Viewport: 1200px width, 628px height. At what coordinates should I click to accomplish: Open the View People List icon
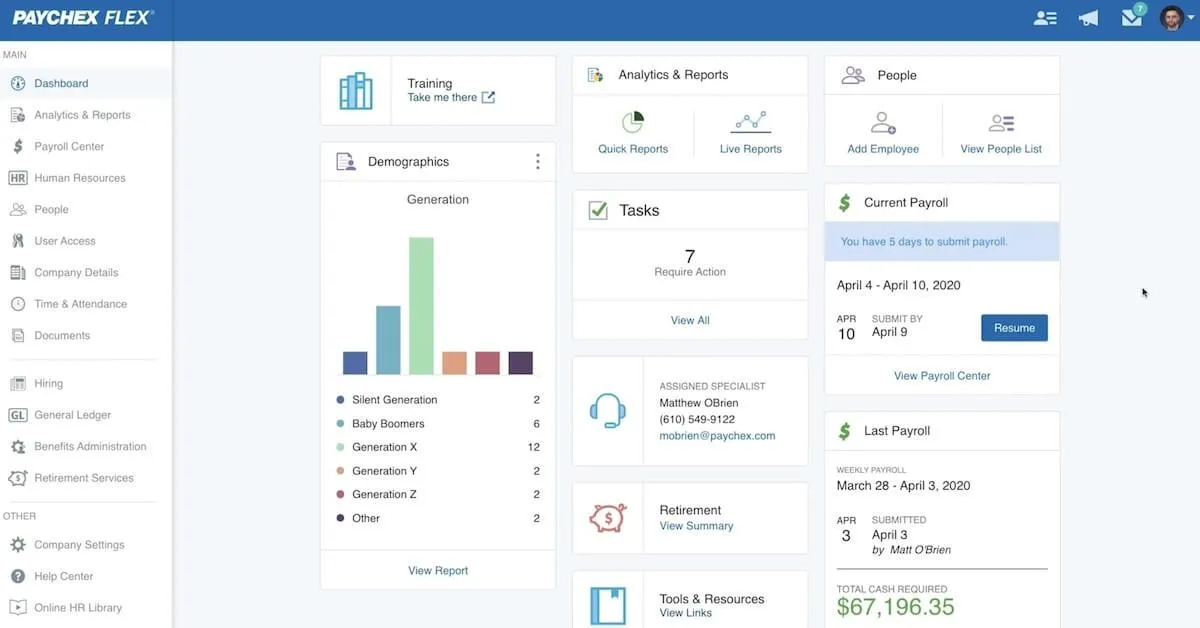click(1001, 123)
